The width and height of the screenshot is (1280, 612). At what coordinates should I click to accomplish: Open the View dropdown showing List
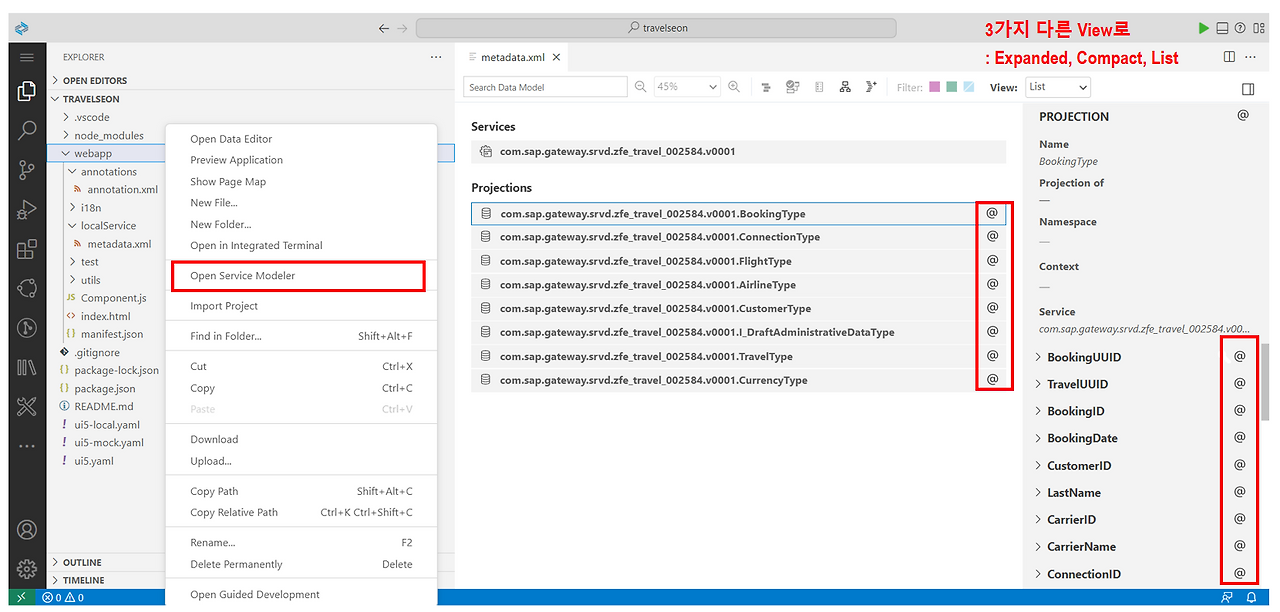point(1058,87)
